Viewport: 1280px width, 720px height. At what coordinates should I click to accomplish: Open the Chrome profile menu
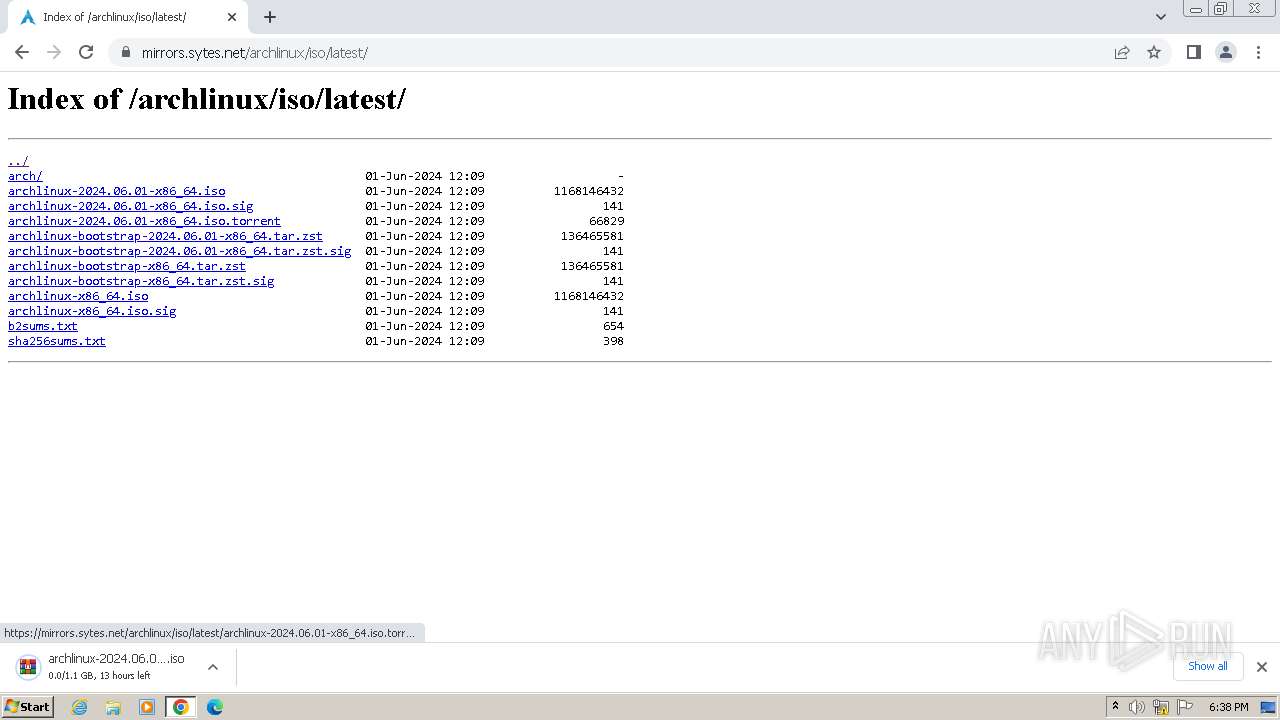tap(1226, 52)
